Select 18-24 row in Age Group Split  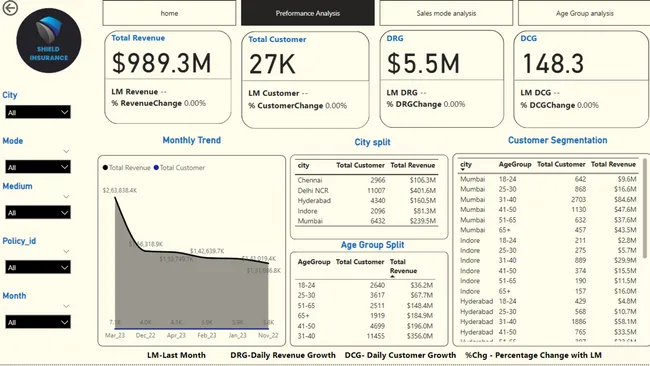[x=365, y=285]
